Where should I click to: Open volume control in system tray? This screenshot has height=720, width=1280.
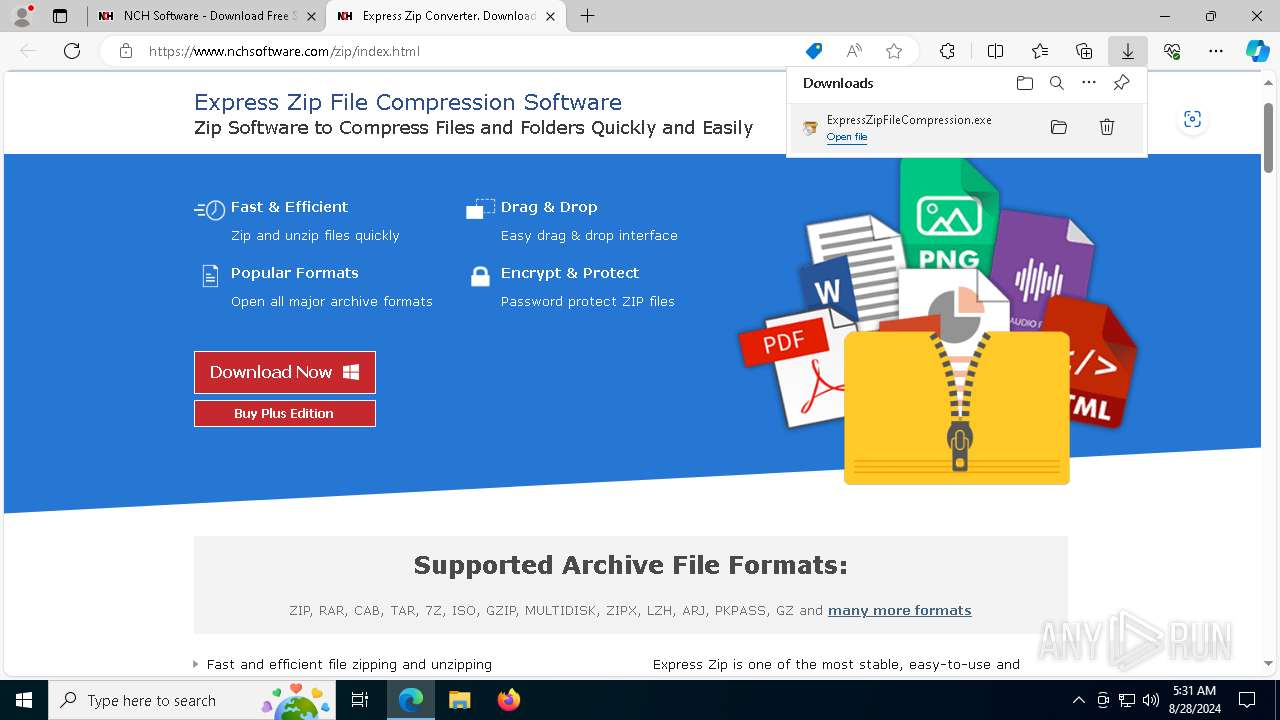click(1151, 700)
